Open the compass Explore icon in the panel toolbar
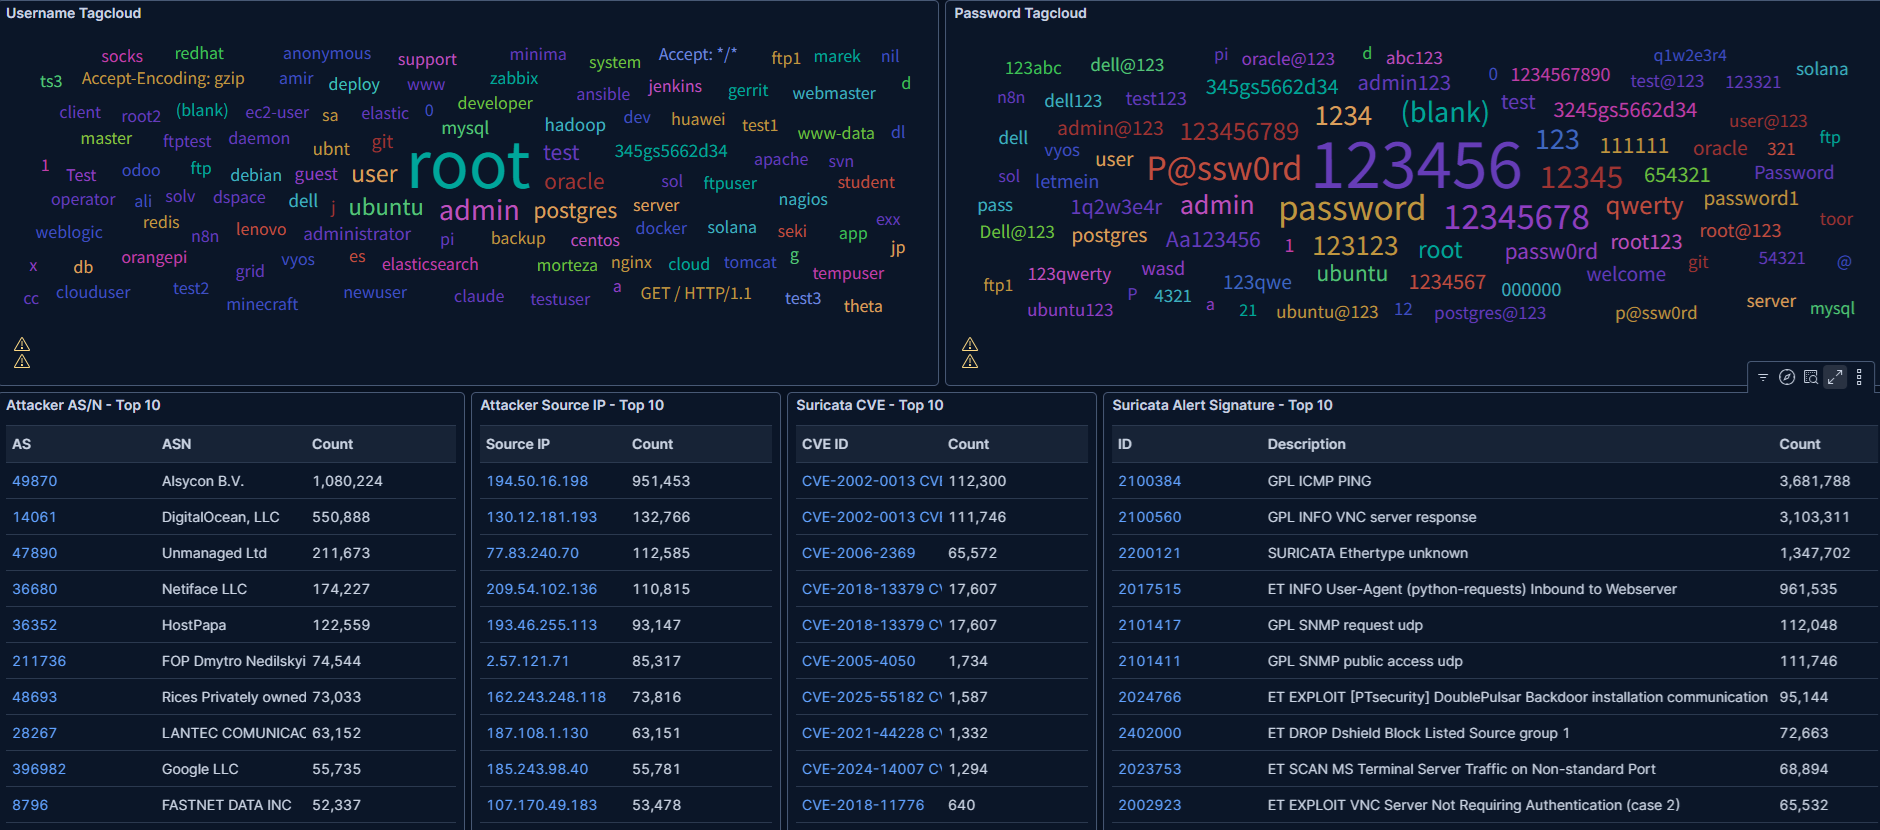The image size is (1880, 830). tap(1787, 377)
